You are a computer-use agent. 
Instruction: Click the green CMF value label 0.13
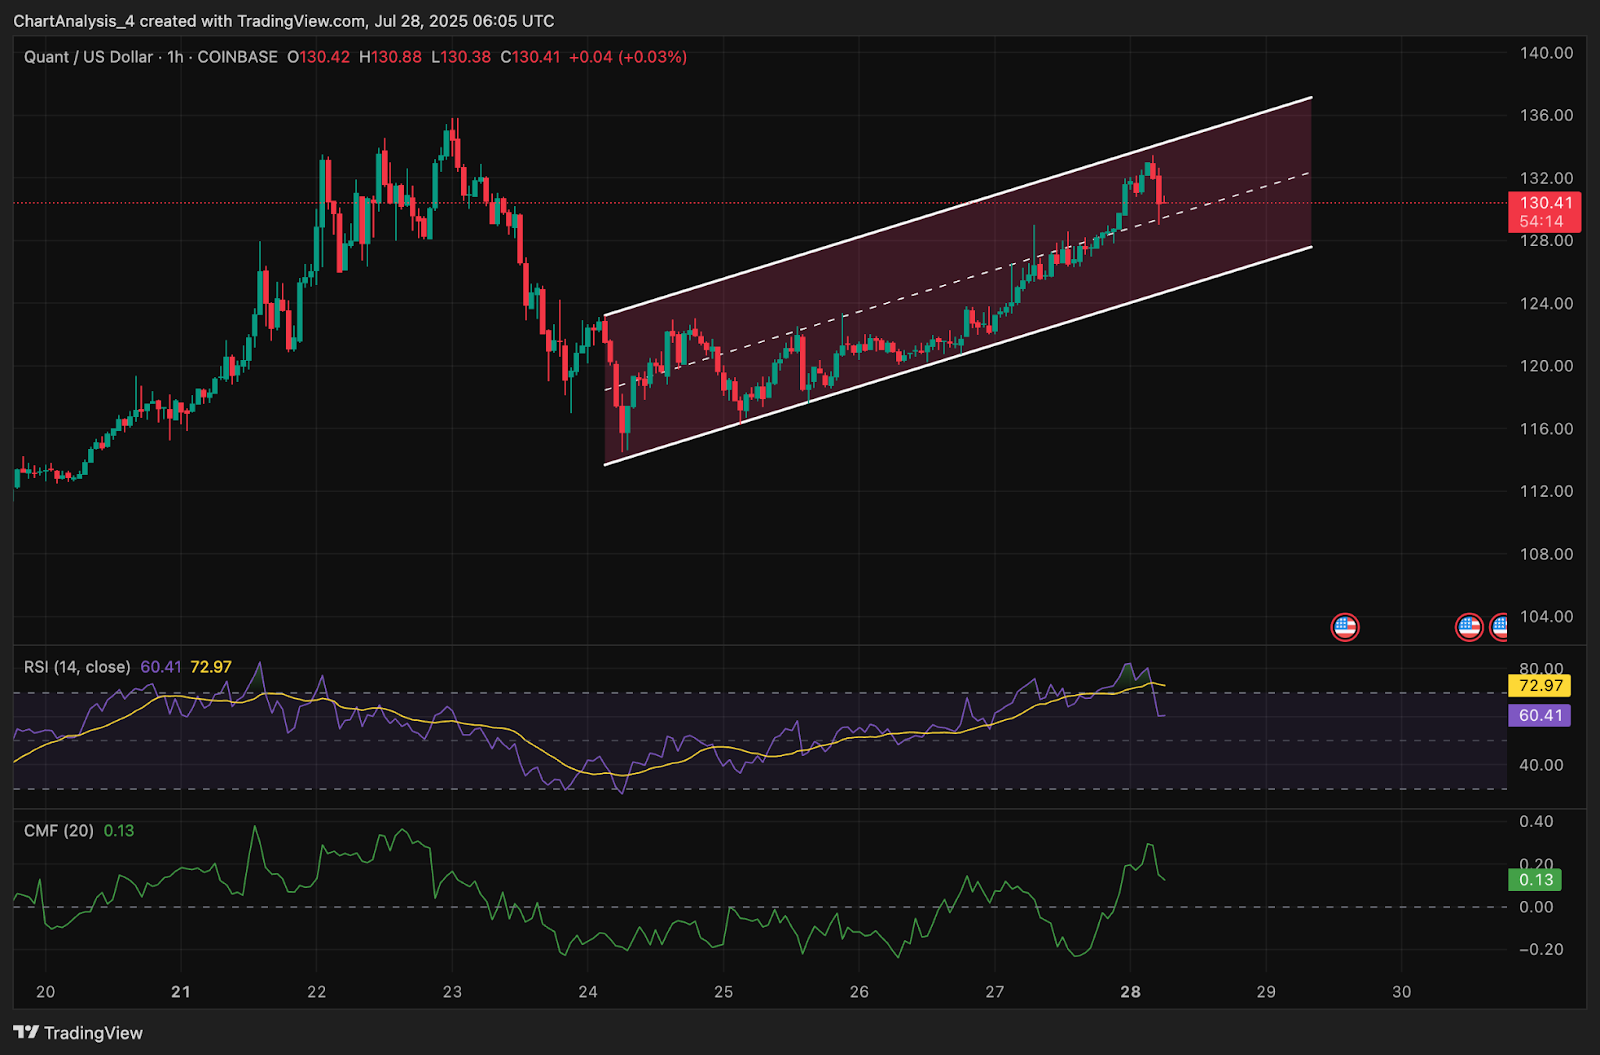1535,880
